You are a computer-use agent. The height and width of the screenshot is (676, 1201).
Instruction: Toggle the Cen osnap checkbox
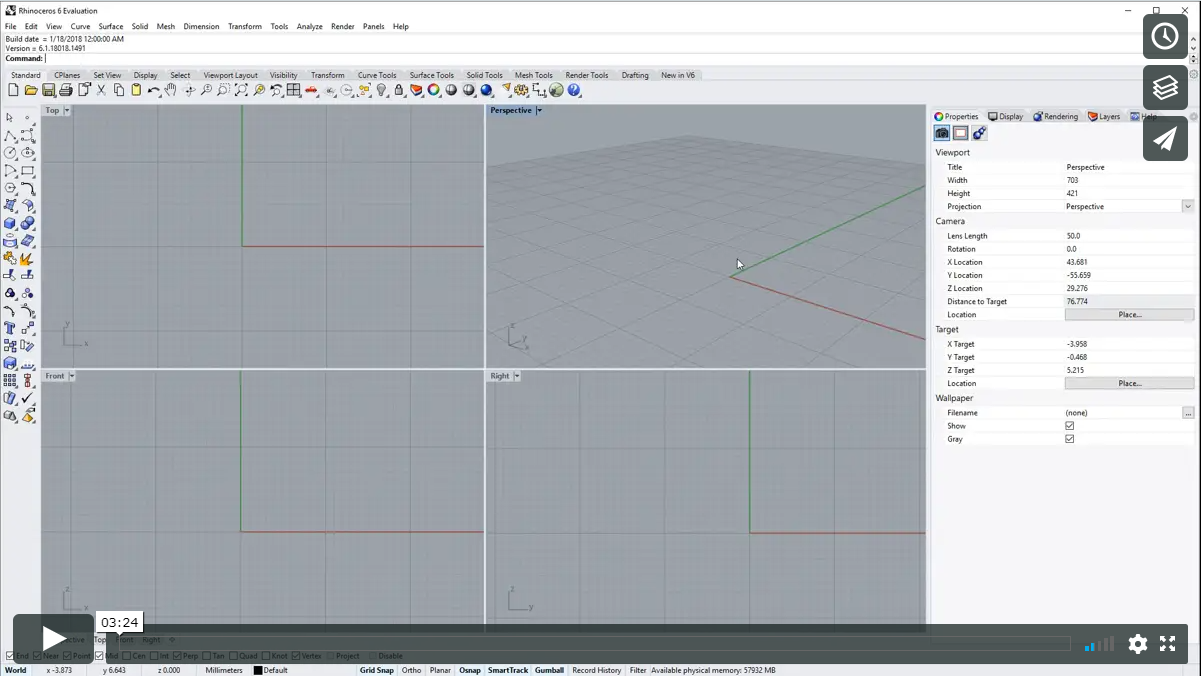click(127, 656)
